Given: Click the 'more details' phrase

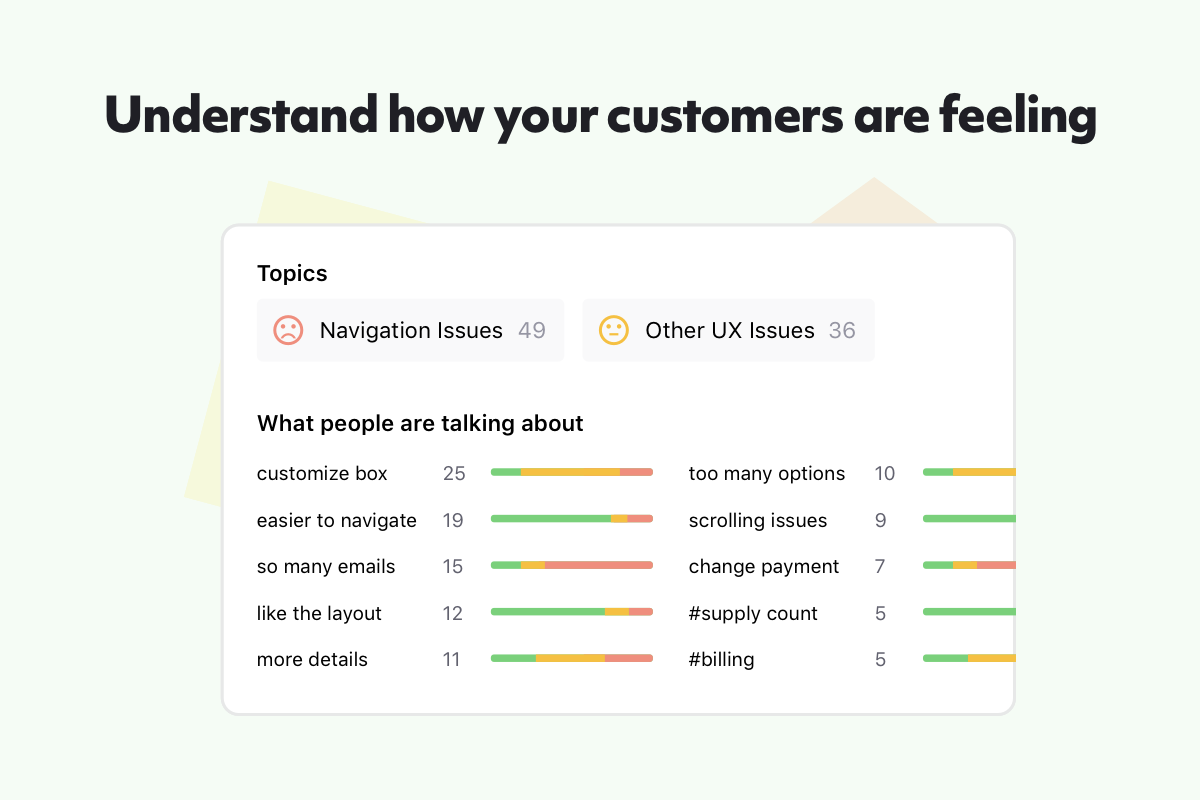Looking at the screenshot, I should pyautogui.click(x=312, y=659).
